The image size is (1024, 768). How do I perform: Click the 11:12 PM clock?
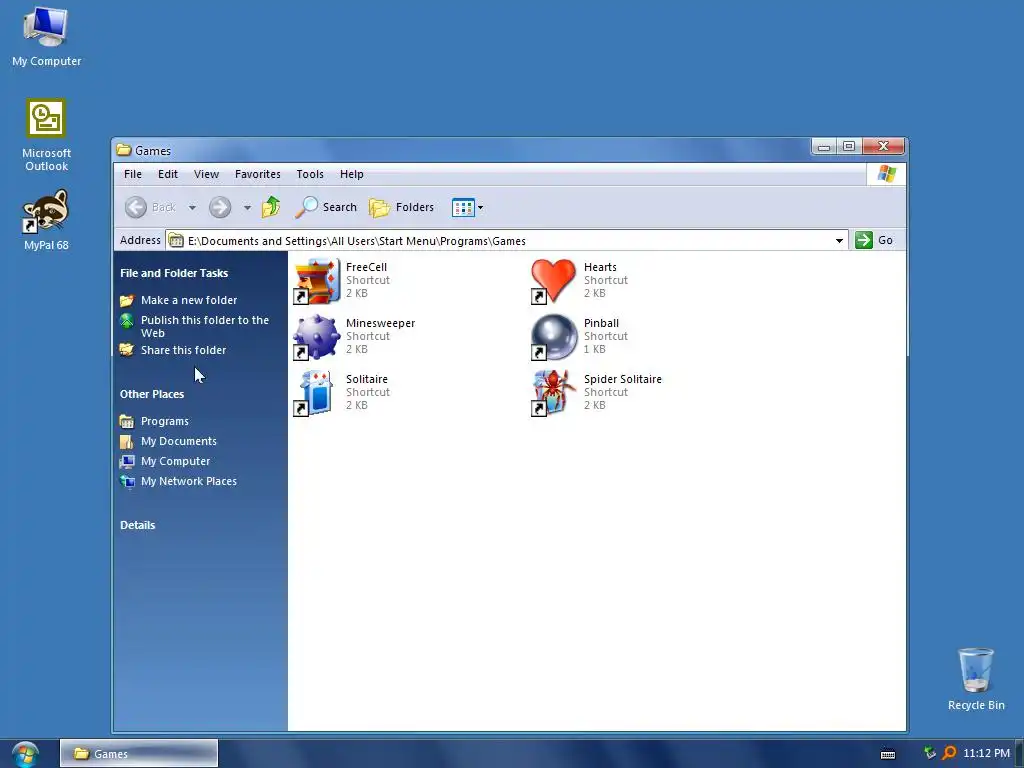tap(986, 754)
